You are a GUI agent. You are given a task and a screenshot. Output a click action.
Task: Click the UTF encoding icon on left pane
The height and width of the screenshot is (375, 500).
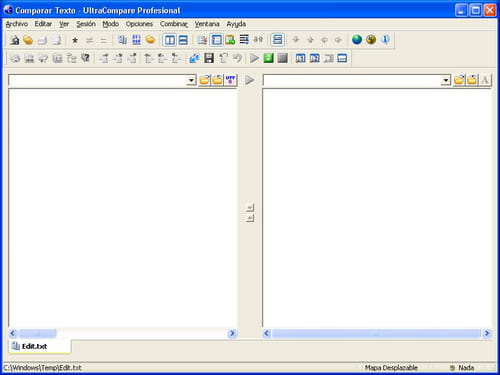[x=230, y=80]
